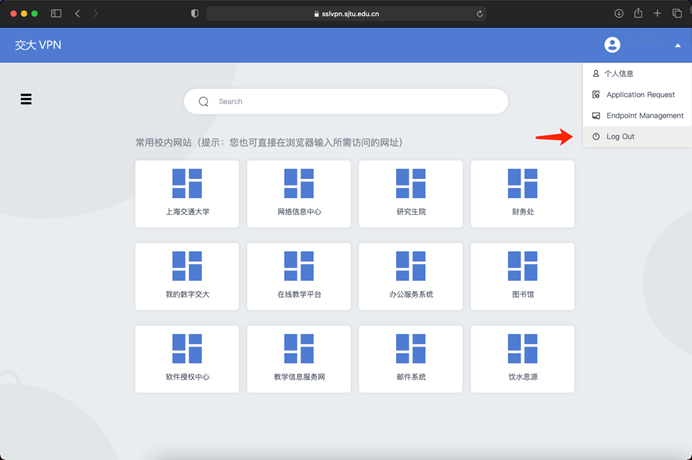Open Safari downloads icon
The width and height of the screenshot is (692, 460).
click(619, 14)
